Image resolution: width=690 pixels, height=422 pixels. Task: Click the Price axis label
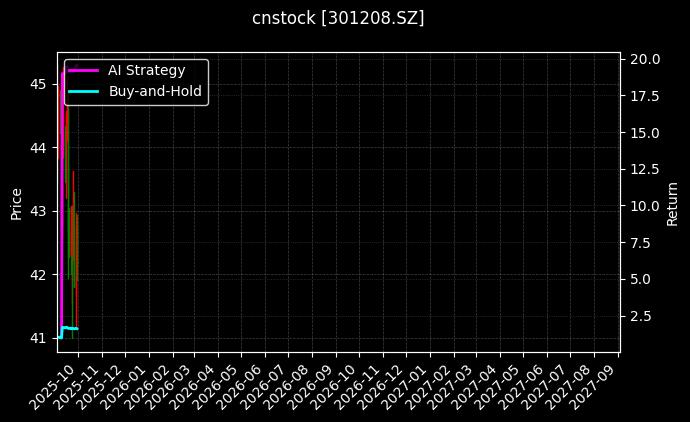pyautogui.click(x=16, y=202)
